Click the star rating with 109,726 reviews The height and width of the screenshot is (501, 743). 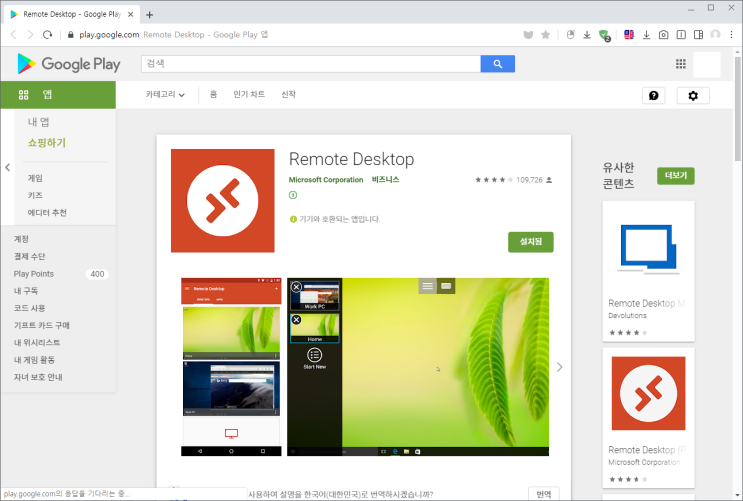514,180
